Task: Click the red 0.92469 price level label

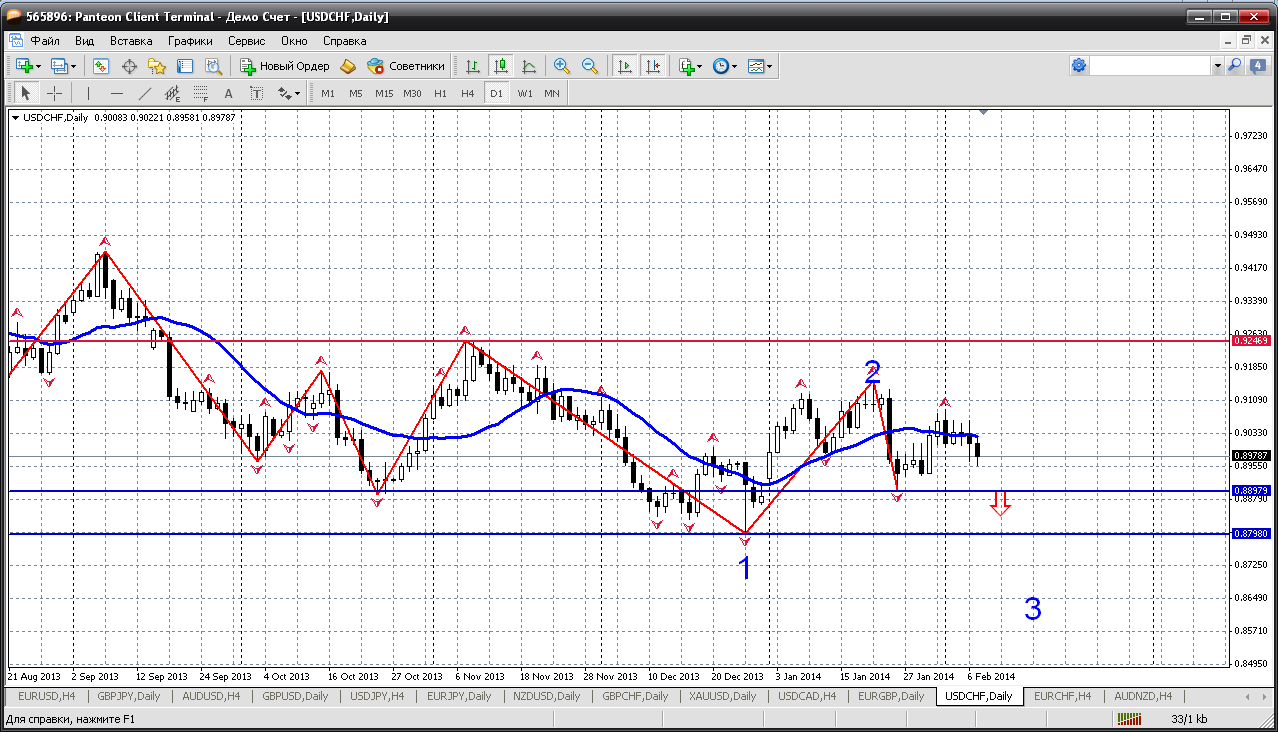Action: (x=1251, y=341)
